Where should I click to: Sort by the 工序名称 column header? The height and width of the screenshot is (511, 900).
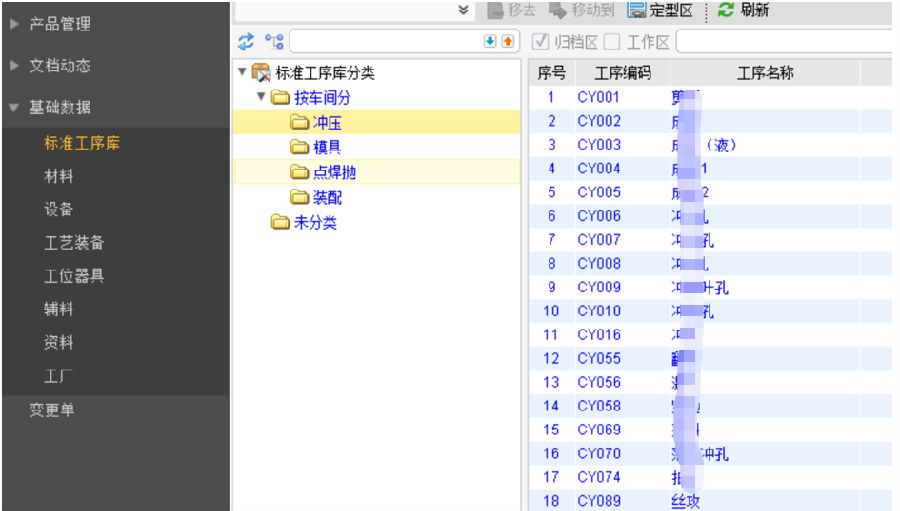765,73
